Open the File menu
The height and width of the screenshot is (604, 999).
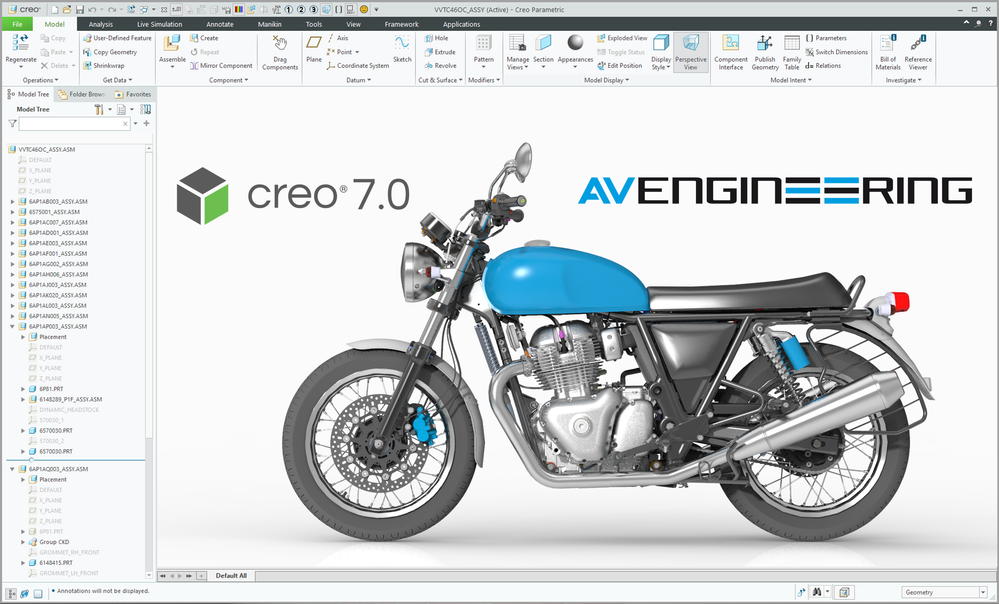[x=17, y=24]
